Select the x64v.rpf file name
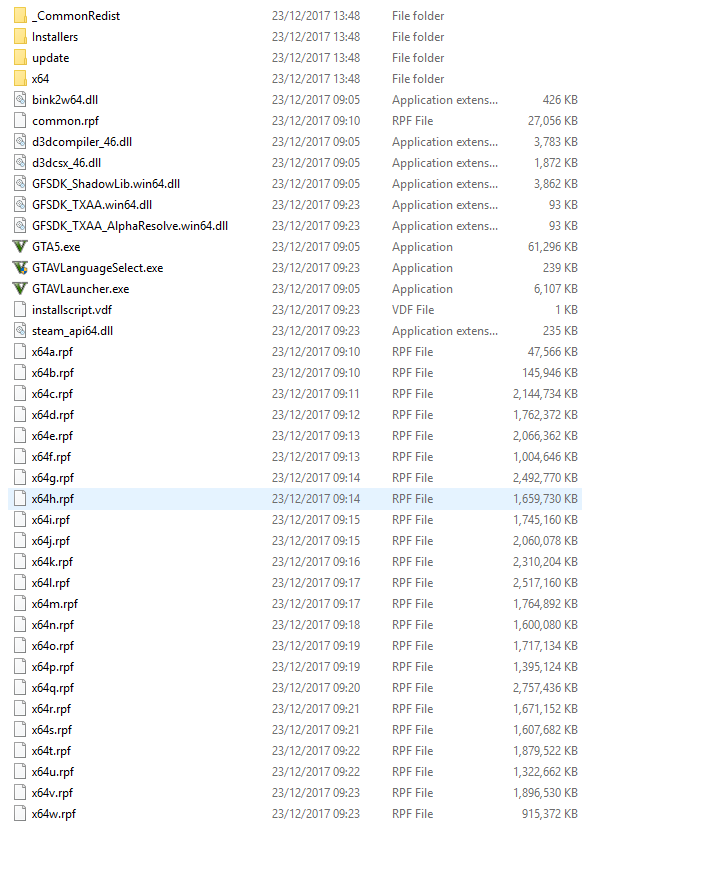The height and width of the screenshot is (878, 716). tap(53, 793)
